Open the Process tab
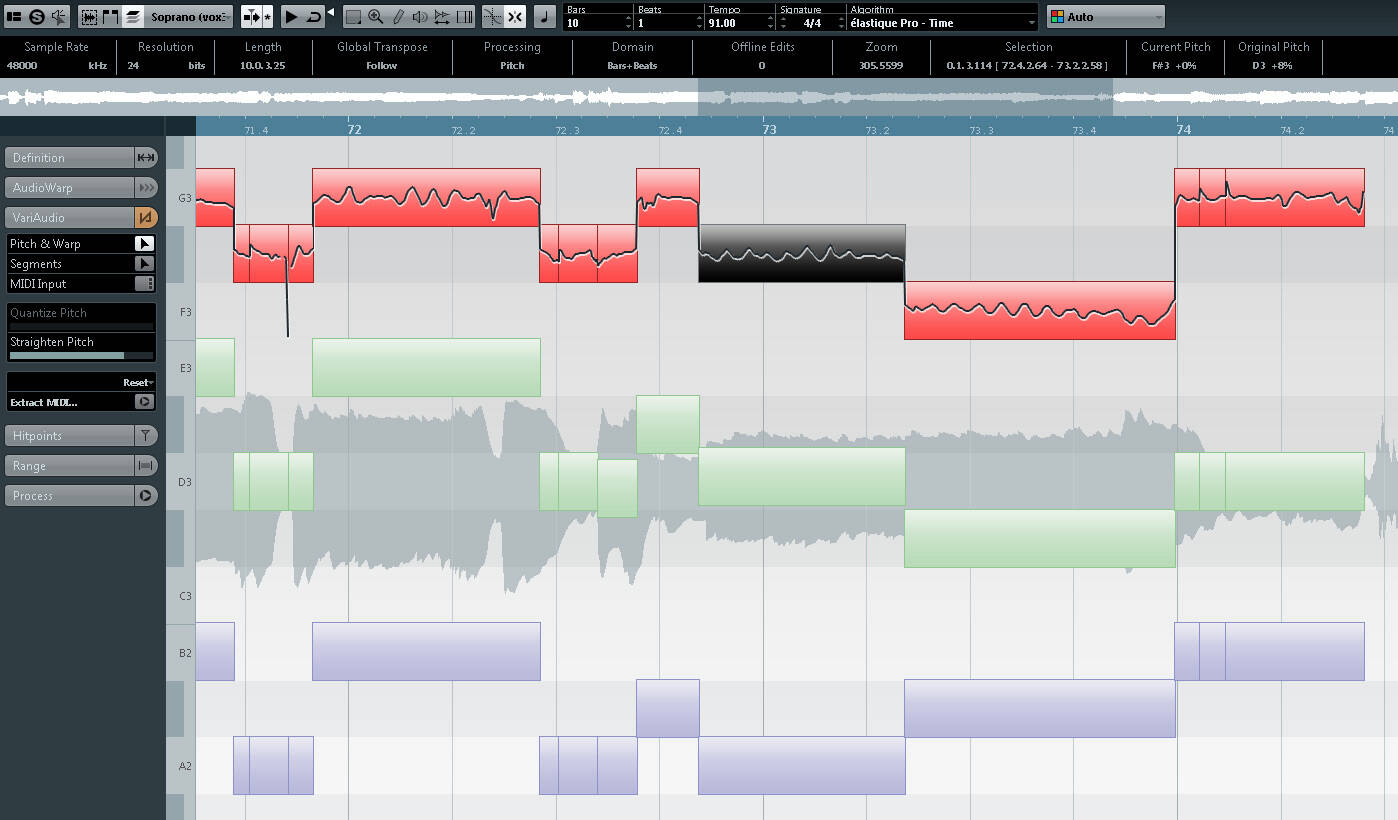The width and height of the screenshot is (1398, 820). click(x=70, y=495)
